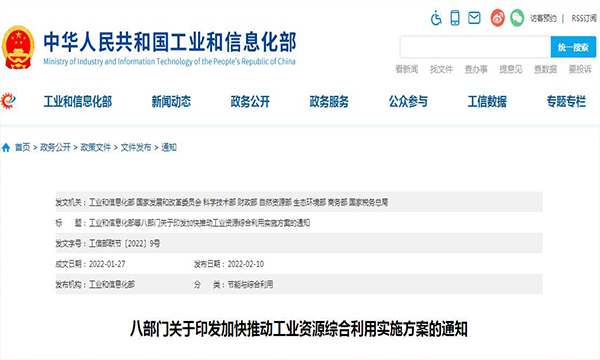
Task: Click the article heading 八部门关于印发…的通知
Action: tap(298, 329)
